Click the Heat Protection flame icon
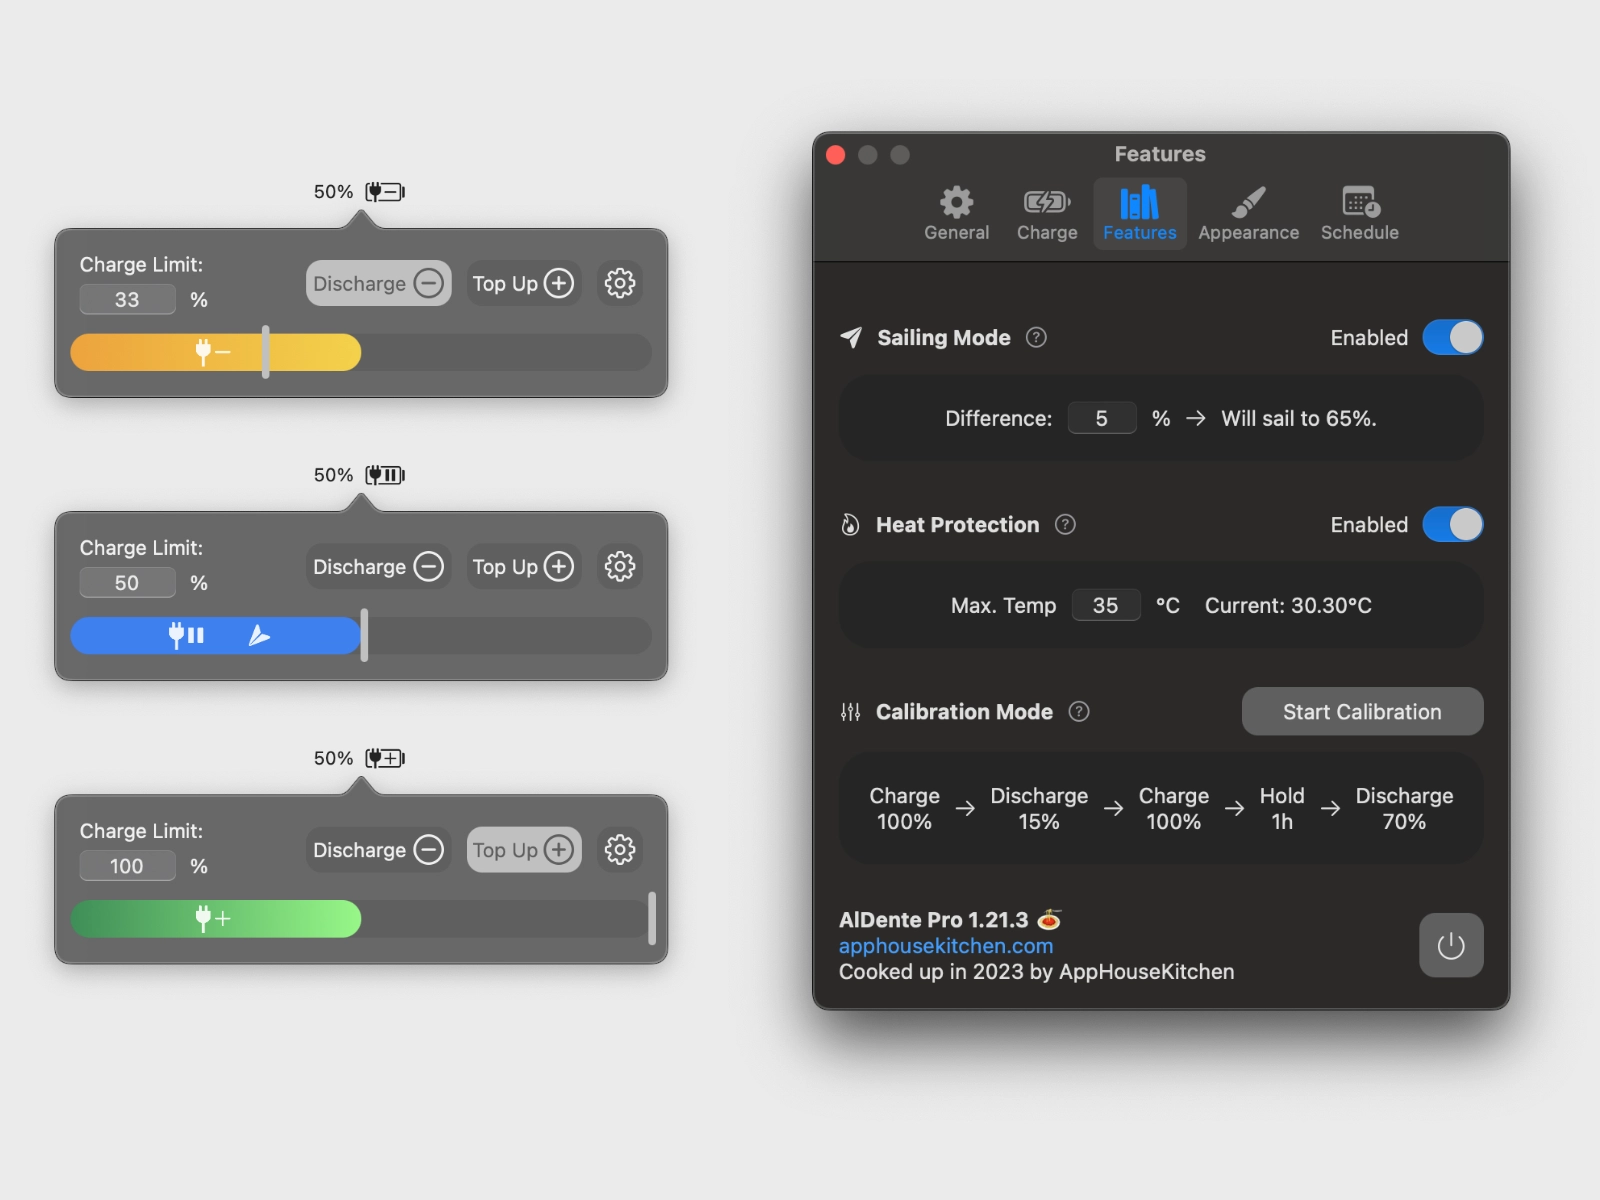 coord(850,525)
